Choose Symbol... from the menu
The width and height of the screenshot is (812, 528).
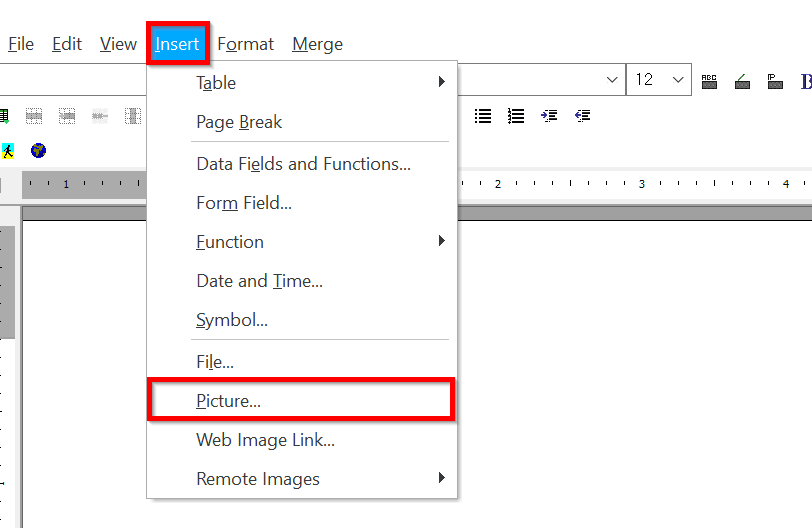[302, 320]
